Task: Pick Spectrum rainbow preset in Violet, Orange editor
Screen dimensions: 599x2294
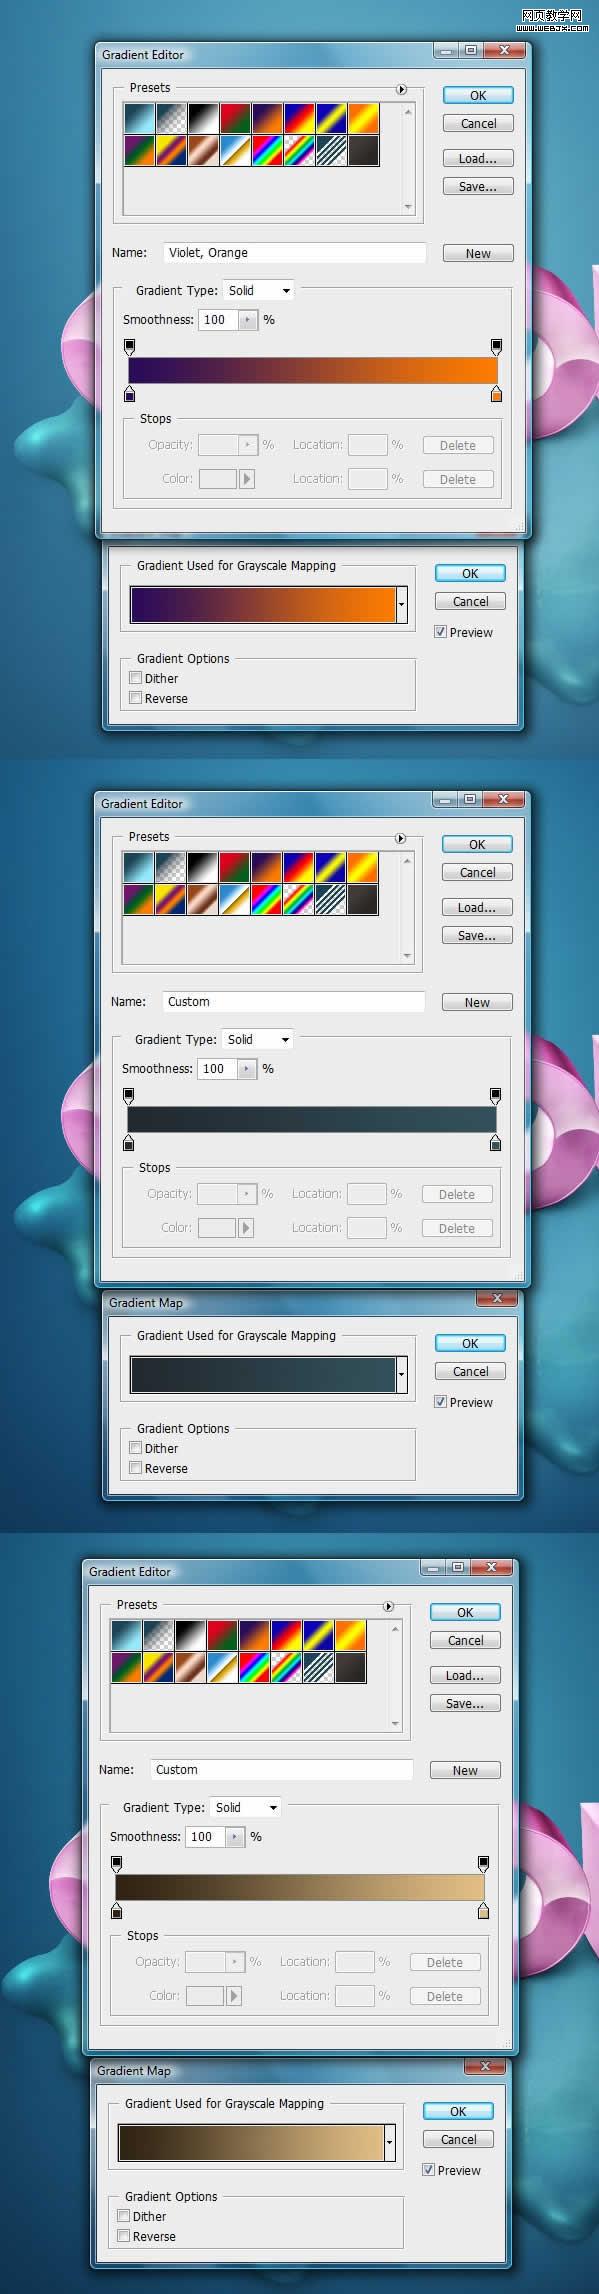Action: (267, 150)
